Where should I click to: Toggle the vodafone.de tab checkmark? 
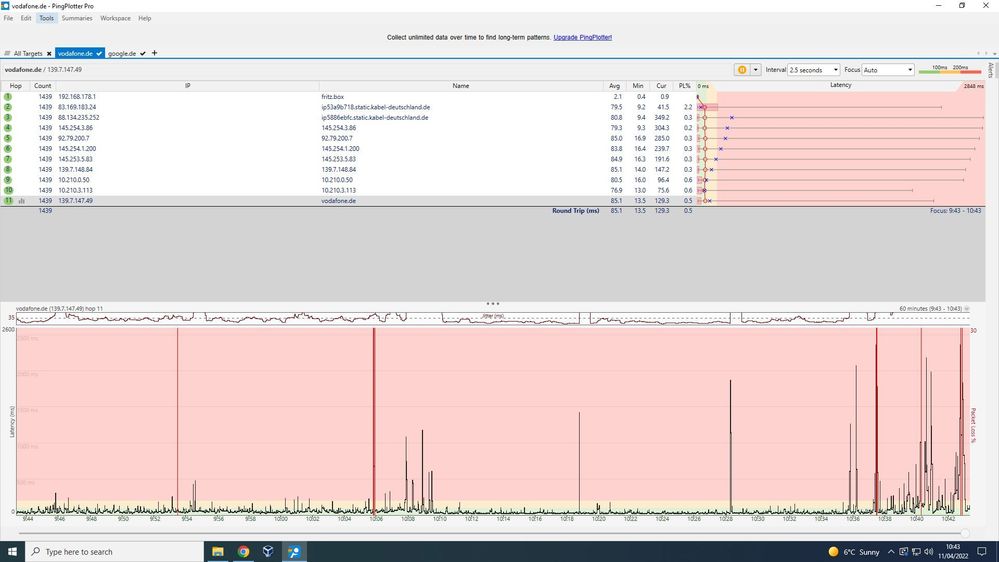coord(99,54)
